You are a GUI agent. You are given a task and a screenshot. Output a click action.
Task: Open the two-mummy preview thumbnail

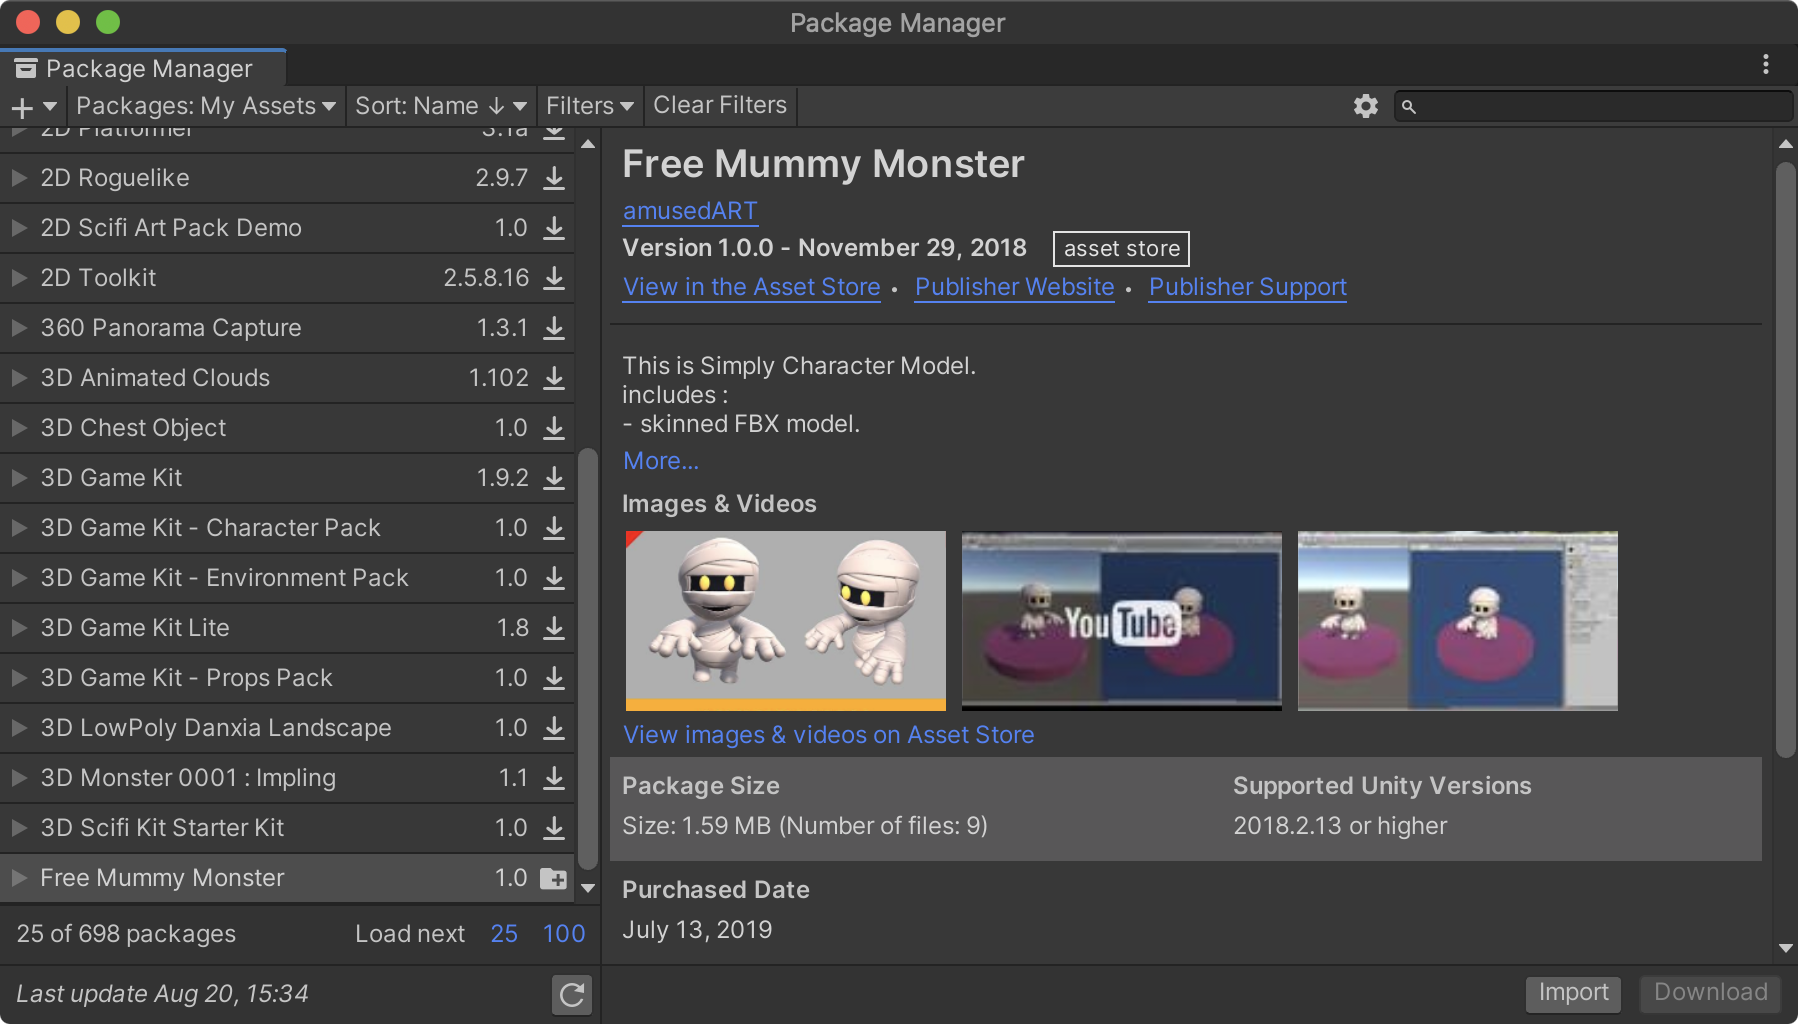[x=786, y=621]
